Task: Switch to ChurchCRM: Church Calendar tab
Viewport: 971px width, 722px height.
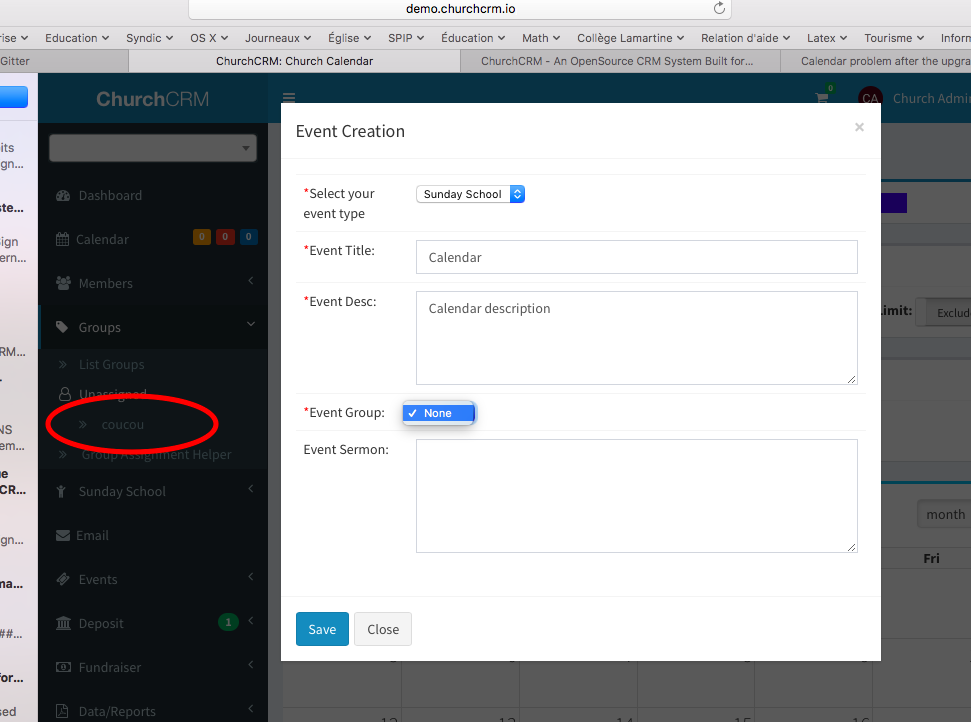Action: (x=294, y=61)
